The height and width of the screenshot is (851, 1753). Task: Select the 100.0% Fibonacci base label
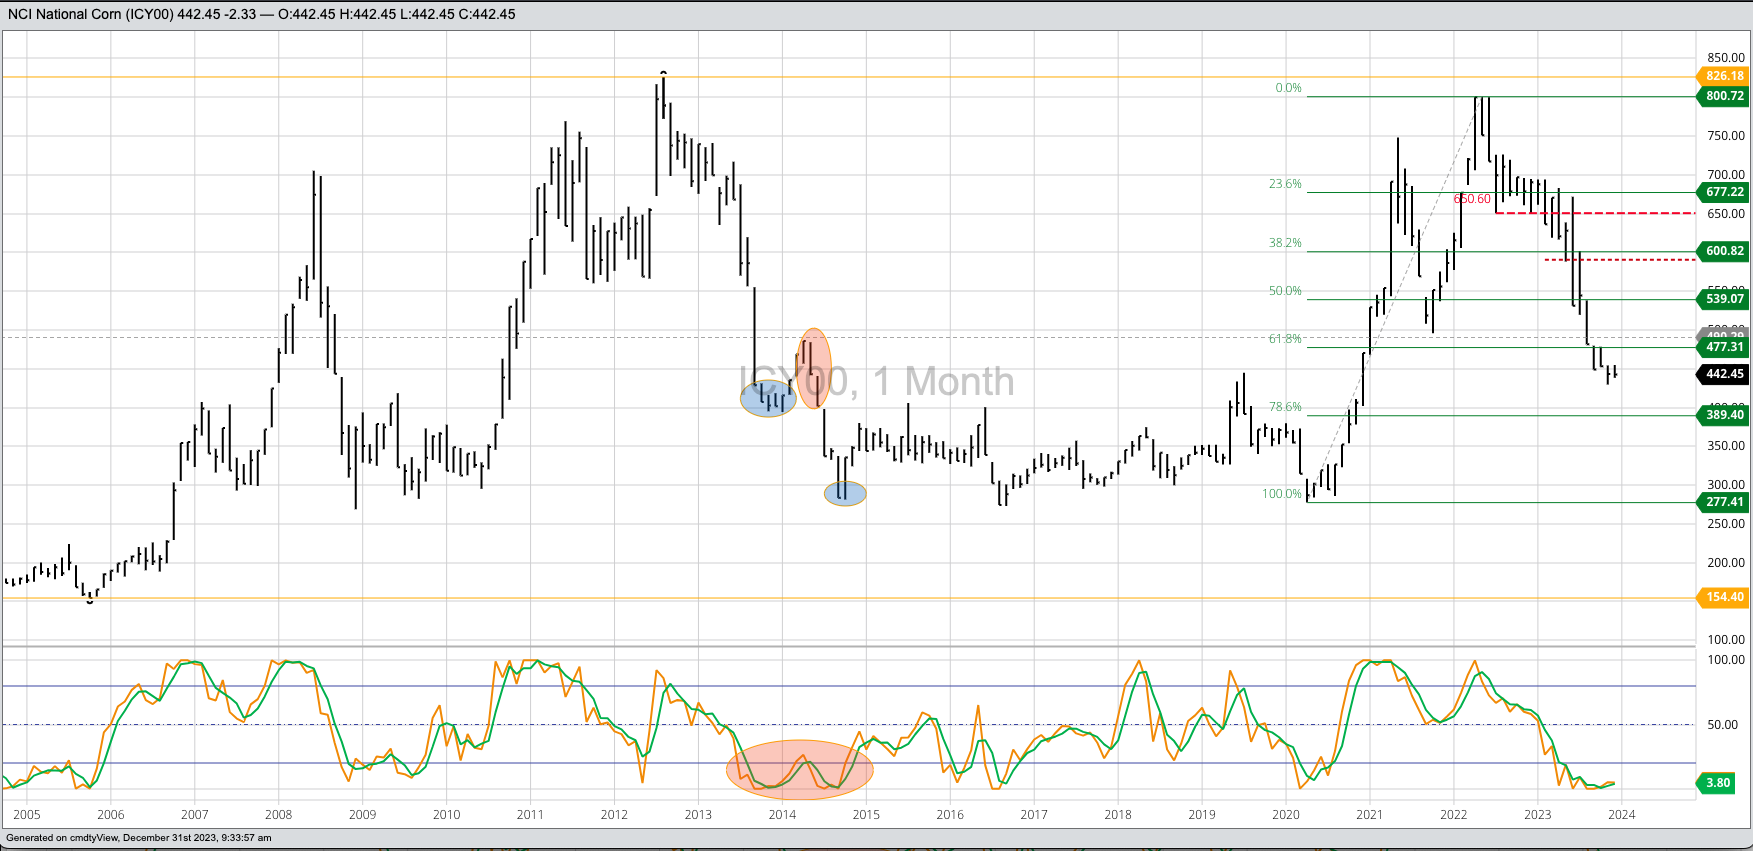pos(1281,494)
